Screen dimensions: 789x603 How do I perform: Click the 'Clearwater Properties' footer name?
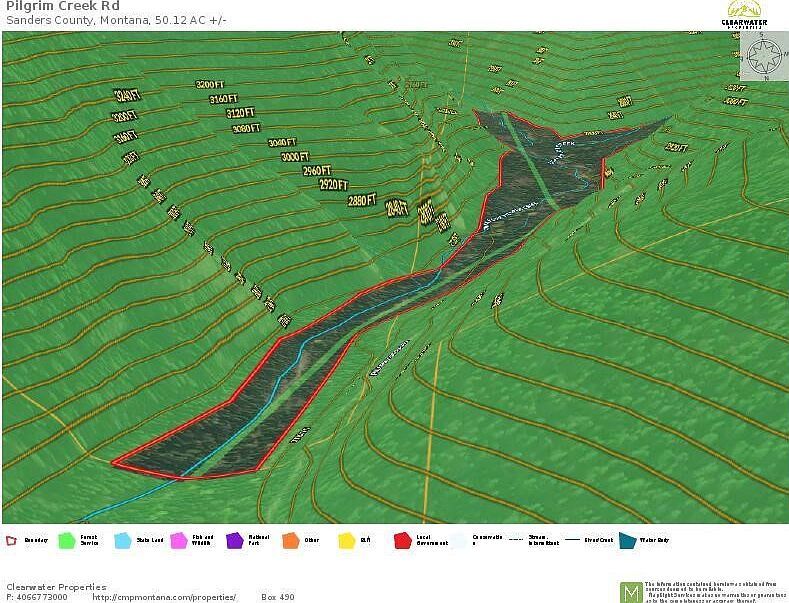pyautogui.click(x=56, y=587)
